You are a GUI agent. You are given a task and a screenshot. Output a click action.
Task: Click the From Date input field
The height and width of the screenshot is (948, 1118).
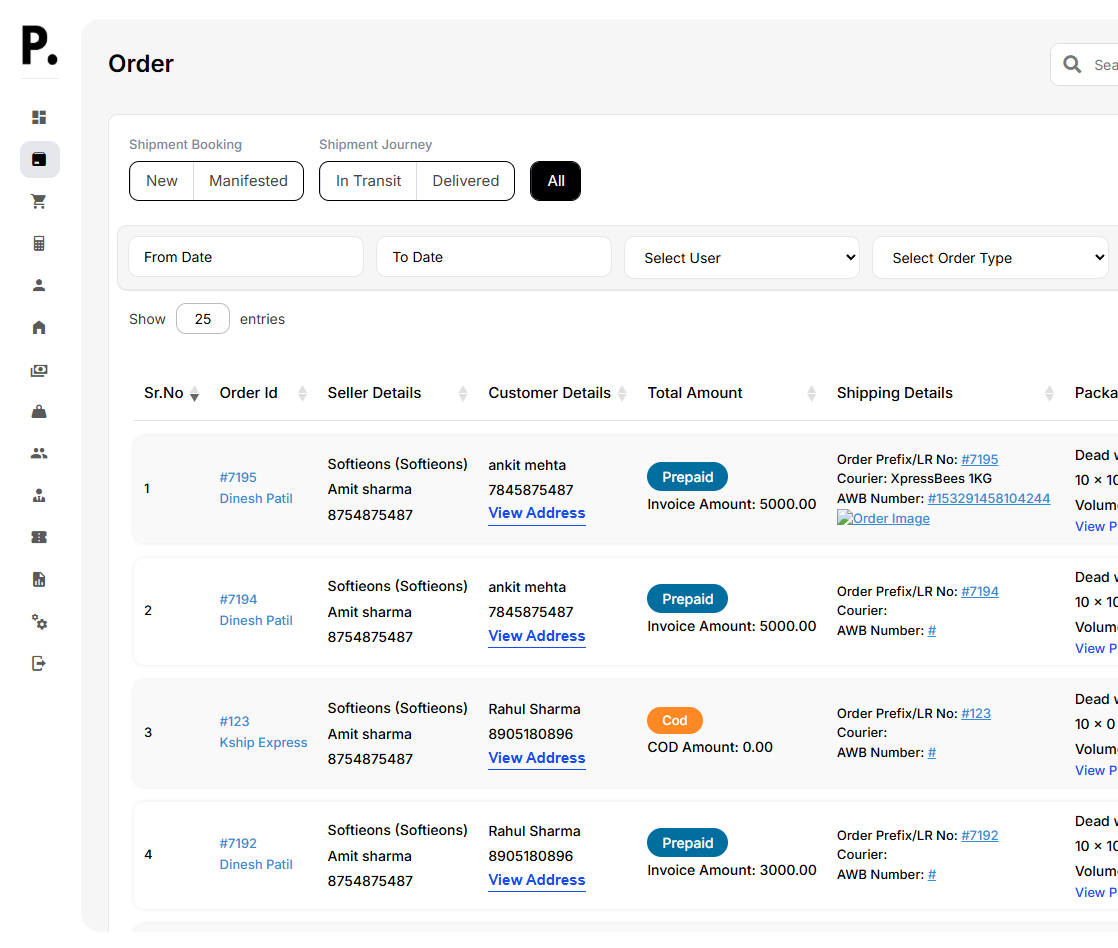245,257
